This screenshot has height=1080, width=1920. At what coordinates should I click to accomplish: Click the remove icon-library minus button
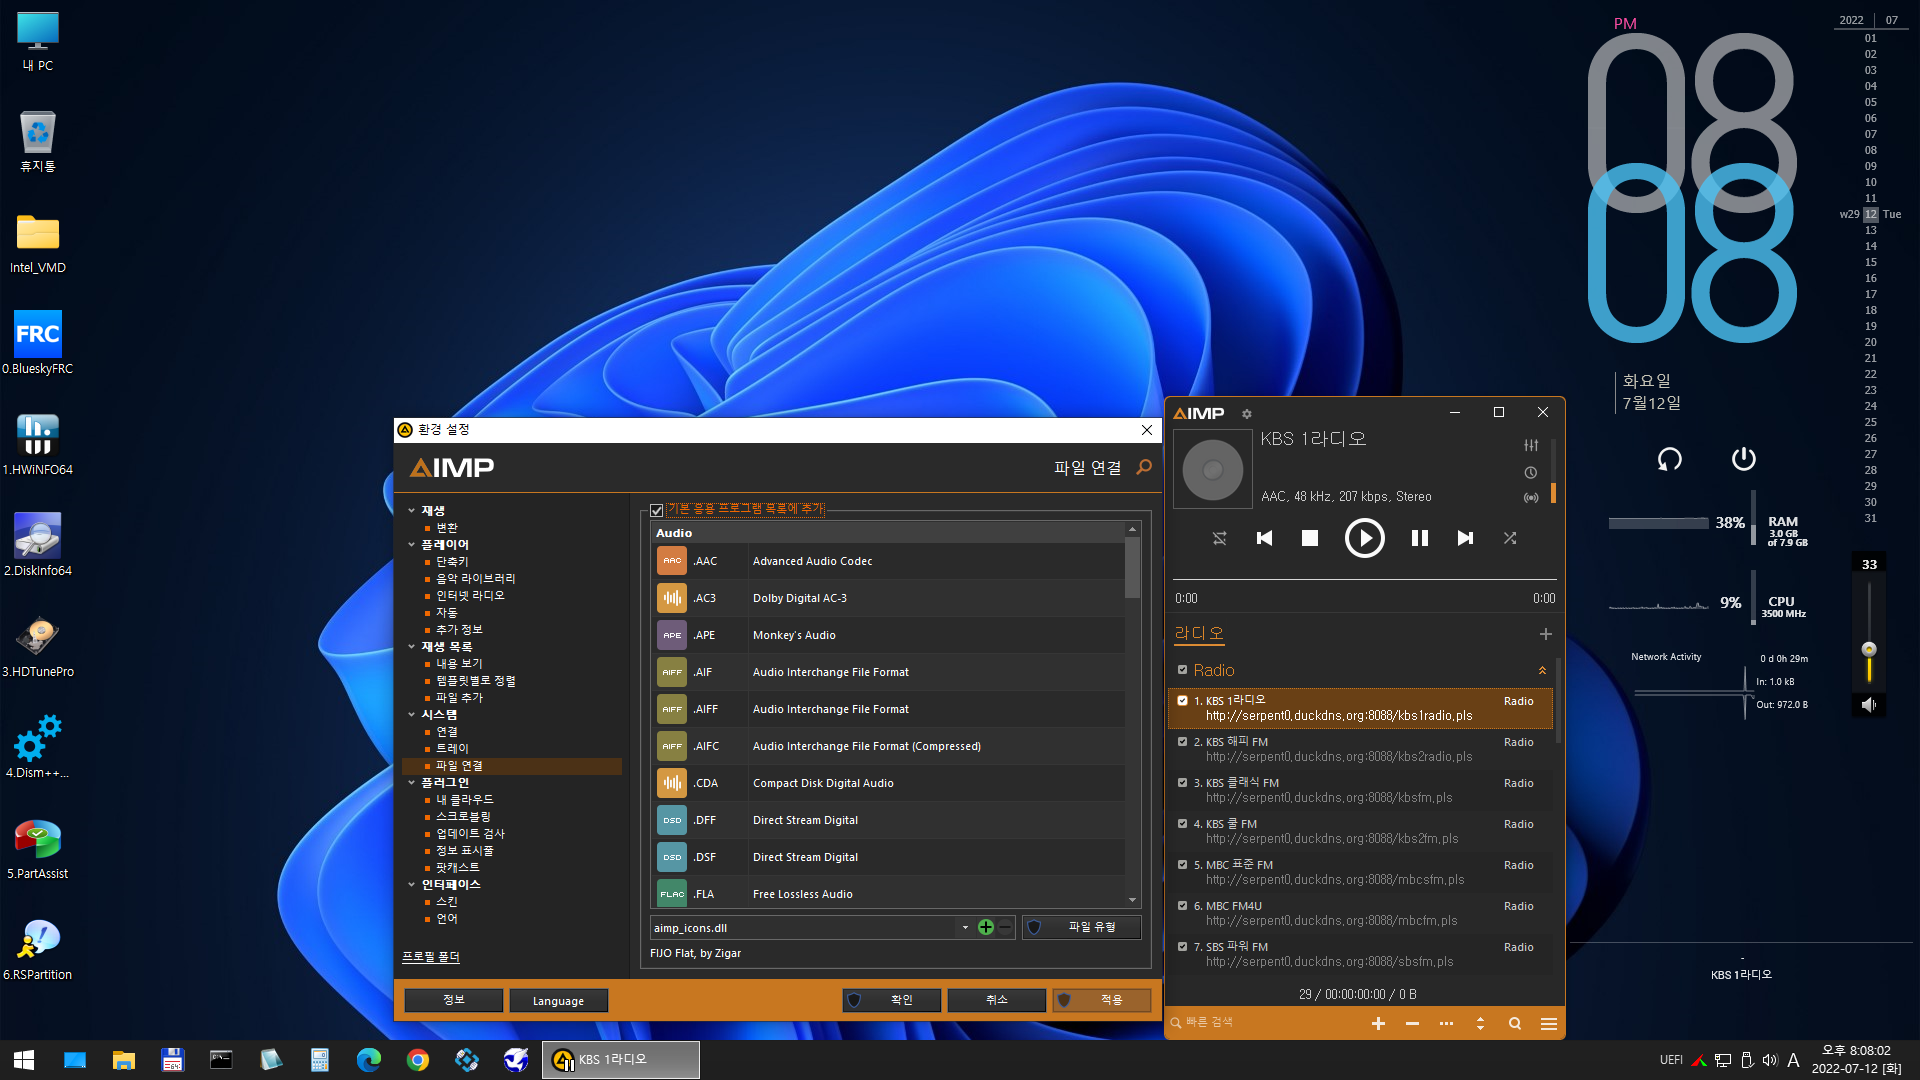[x=1005, y=927]
